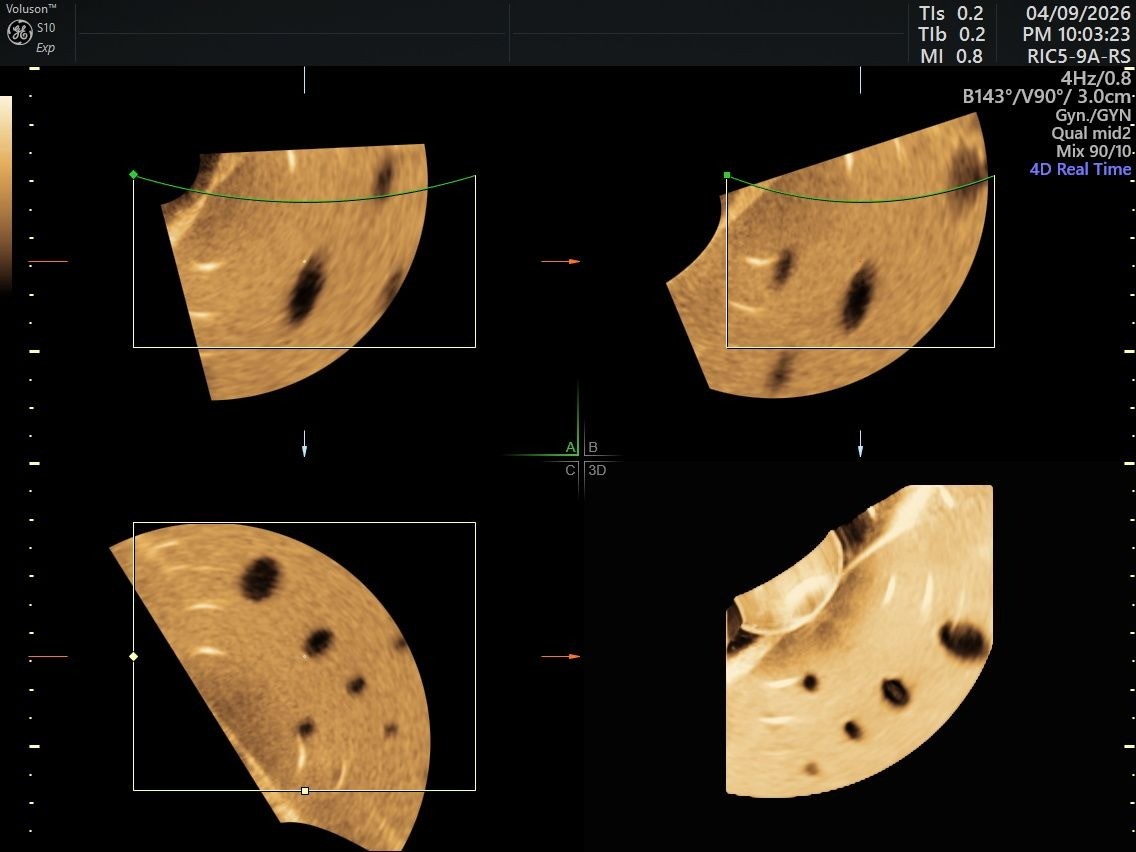Viewport: 1136px width, 852px height.
Task: Click the "TIb 0.2" thermal index reading
Action: click(952, 34)
